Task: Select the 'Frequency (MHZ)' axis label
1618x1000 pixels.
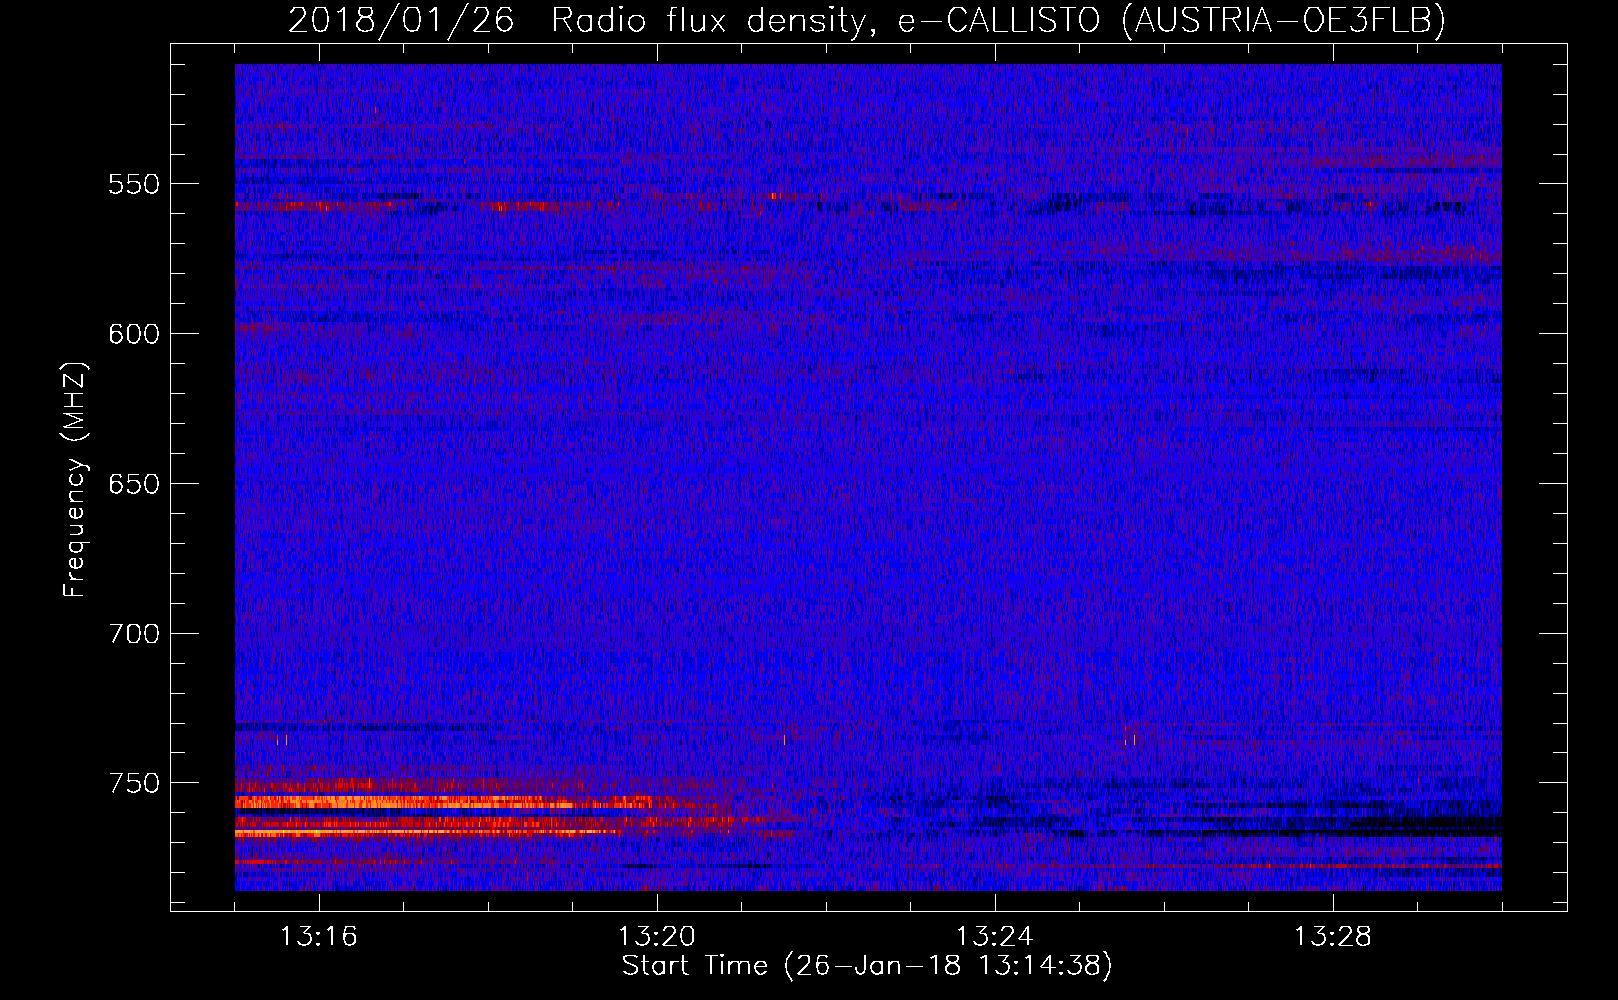Action: 75,480
